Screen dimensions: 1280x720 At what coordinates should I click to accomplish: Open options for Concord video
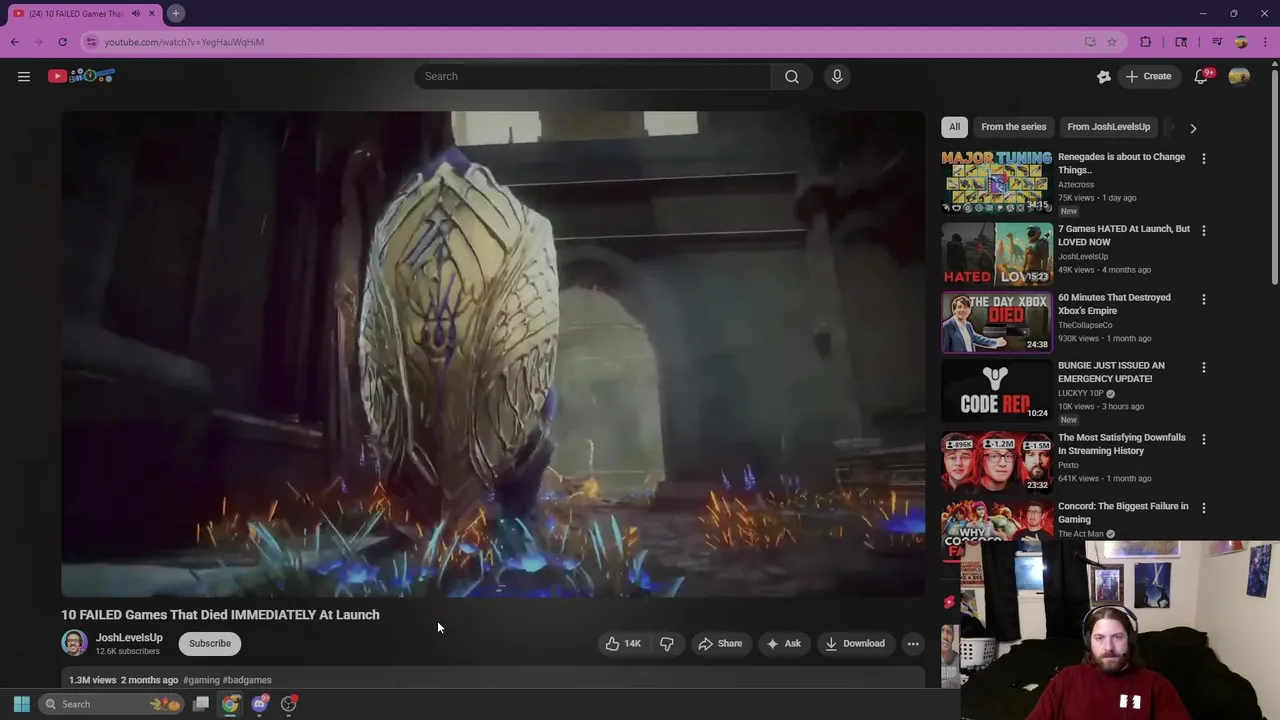pyautogui.click(x=1204, y=508)
